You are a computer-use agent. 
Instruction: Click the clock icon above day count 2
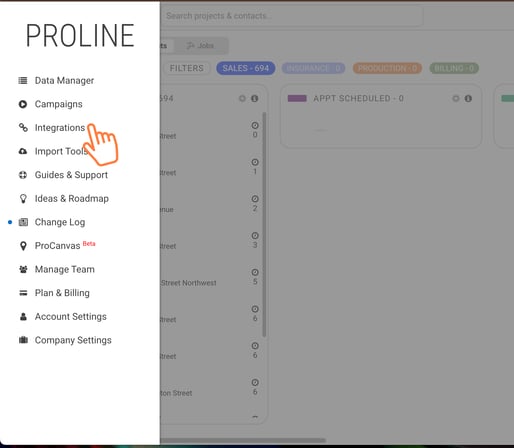(255, 199)
